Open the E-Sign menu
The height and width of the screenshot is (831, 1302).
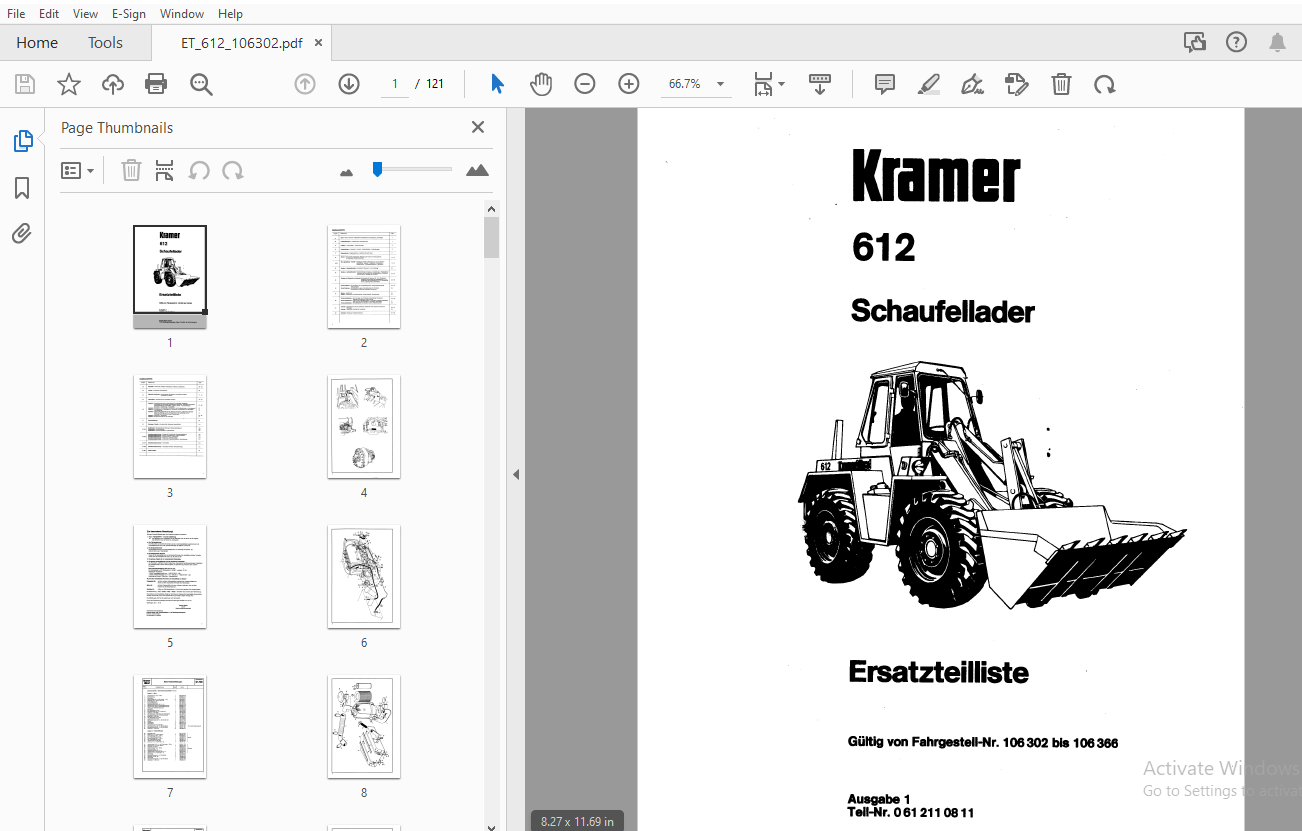128,14
